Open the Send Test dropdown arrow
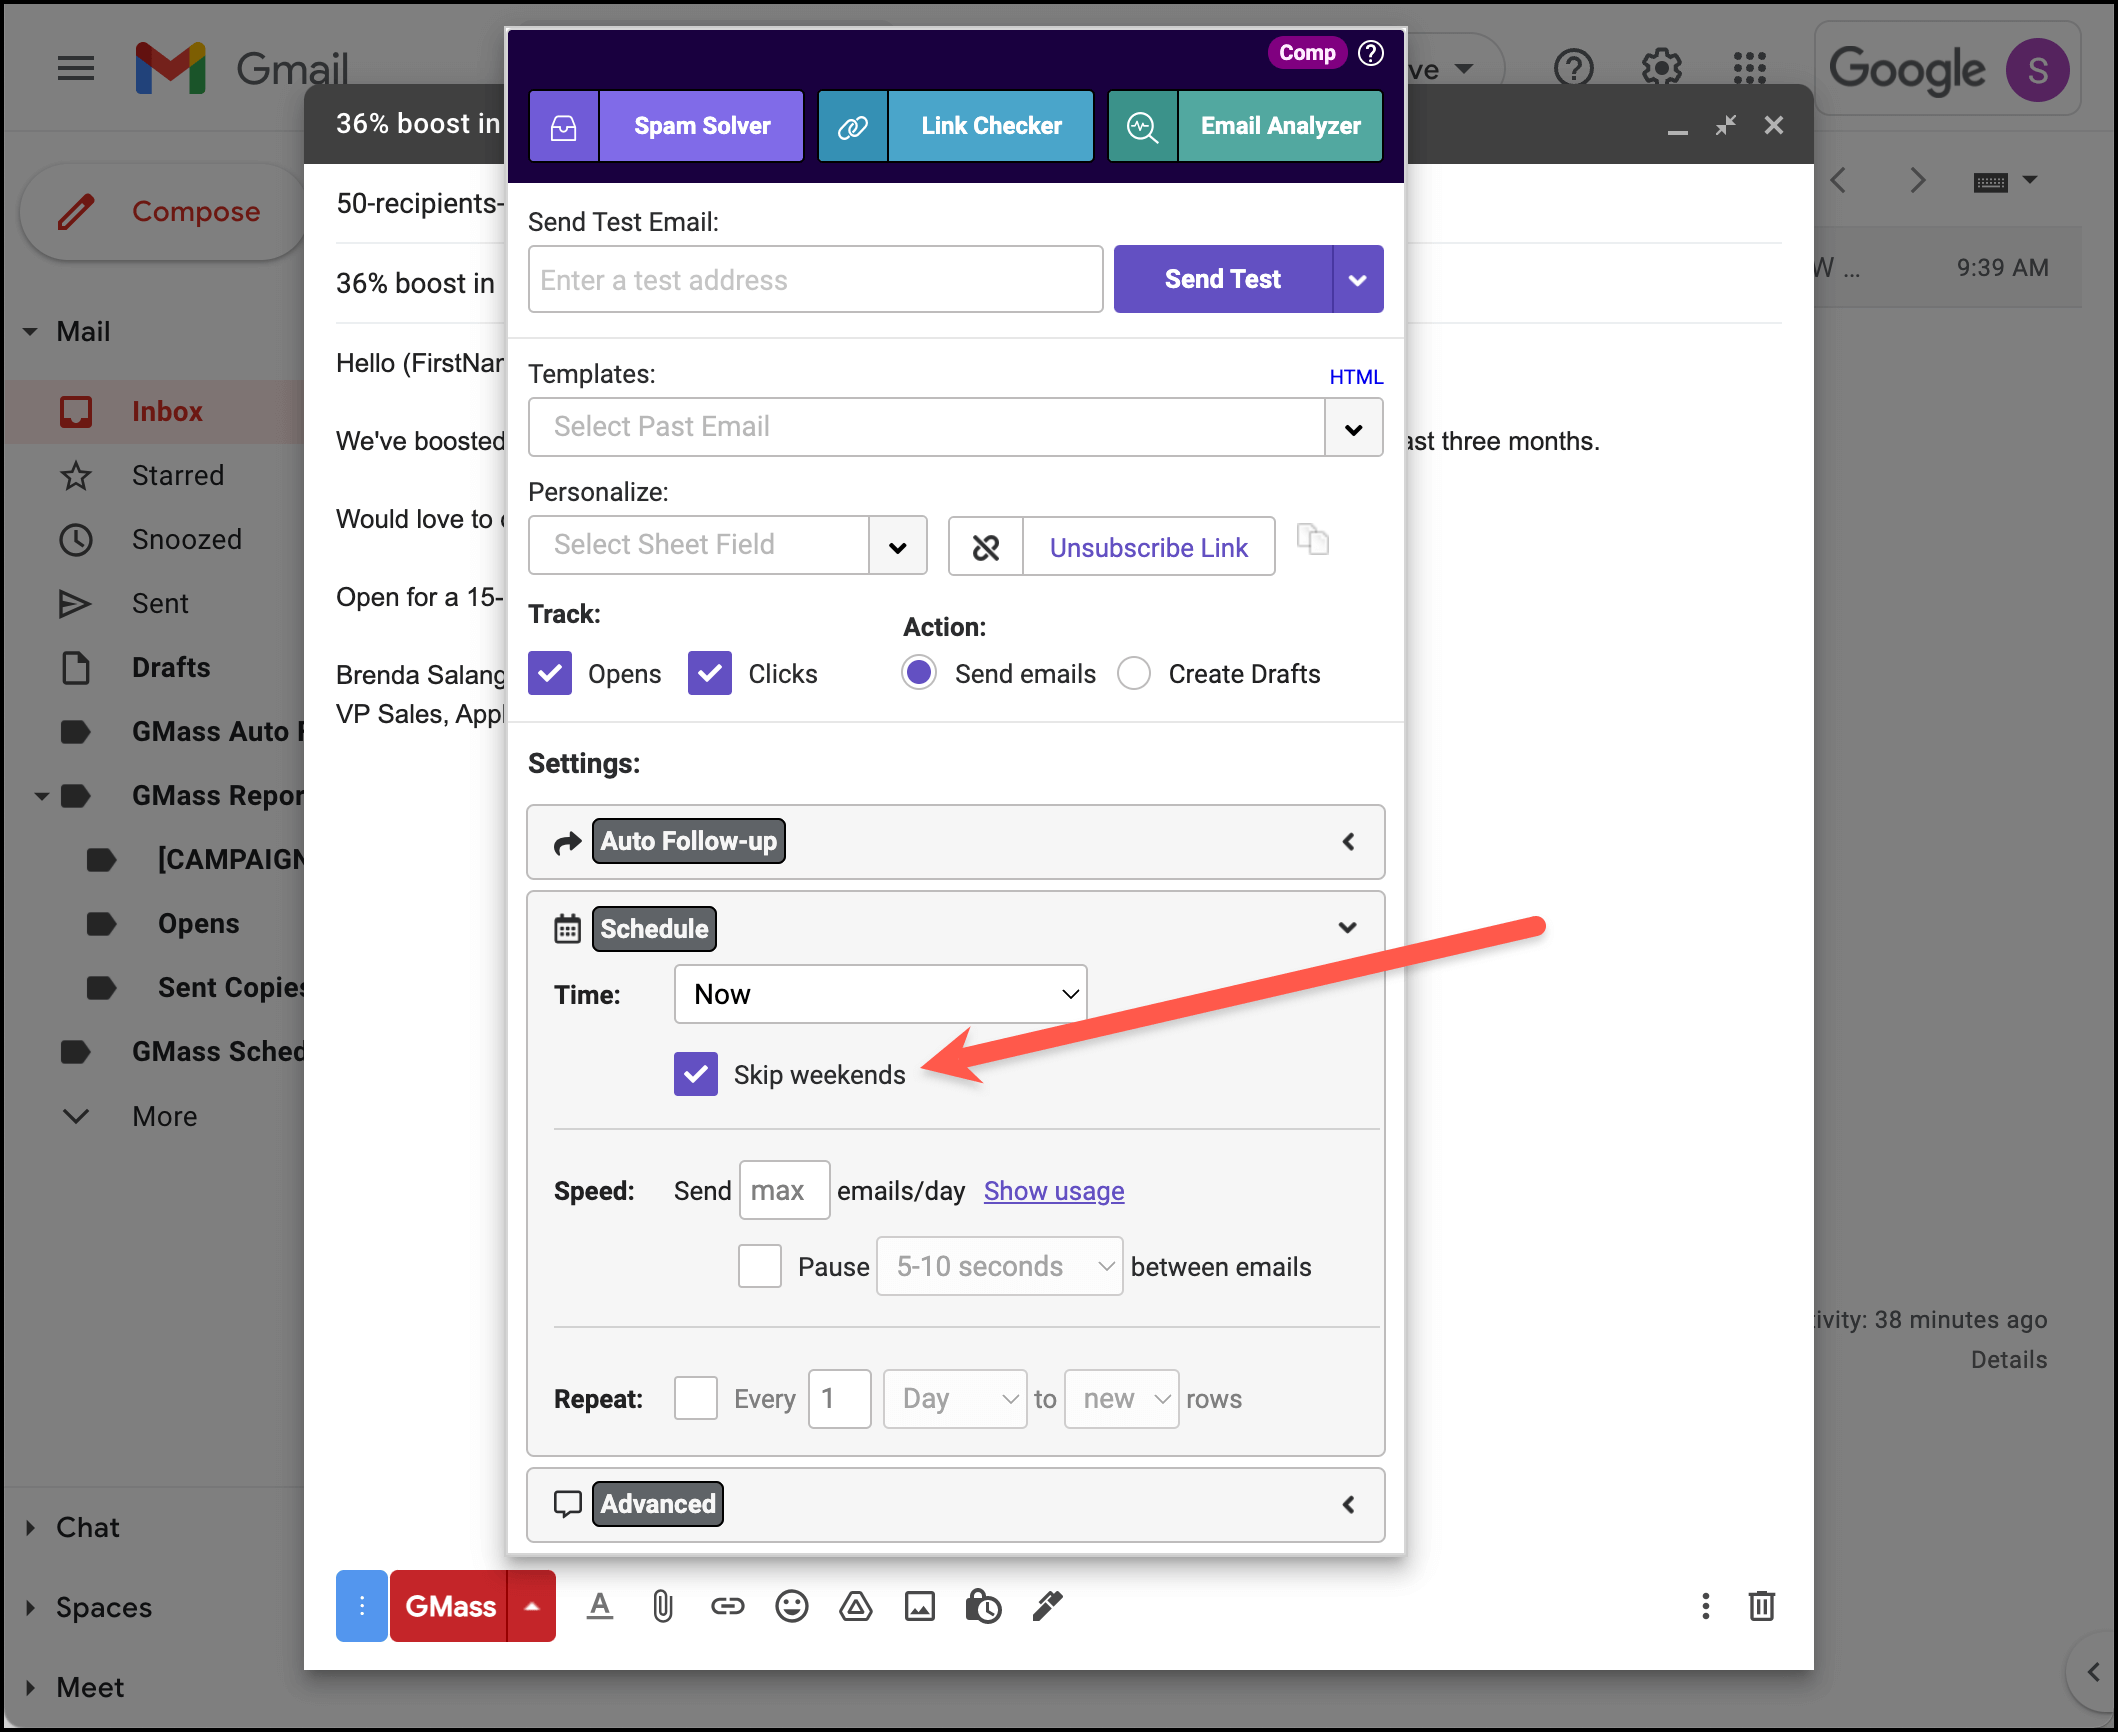The height and width of the screenshot is (1732, 2118). pyautogui.click(x=1358, y=280)
